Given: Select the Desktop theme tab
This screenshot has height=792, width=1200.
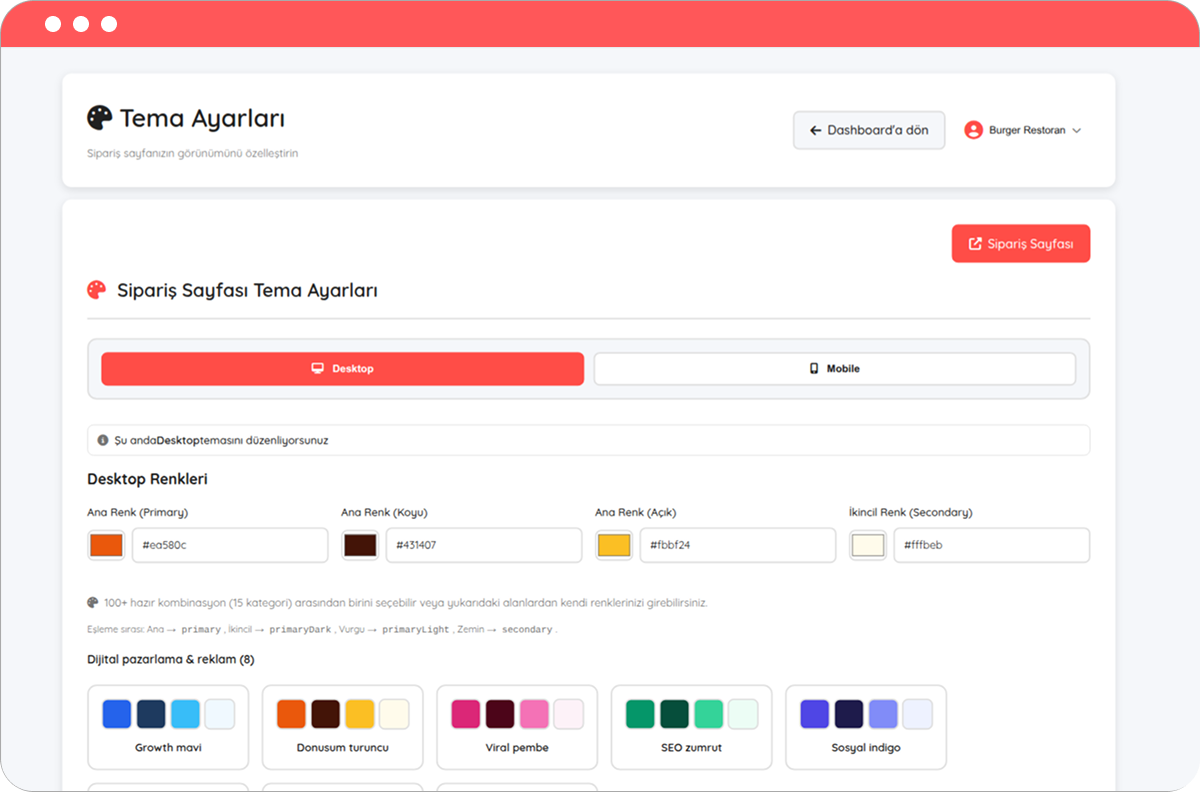Looking at the screenshot, I should click(x=342, y=369).
